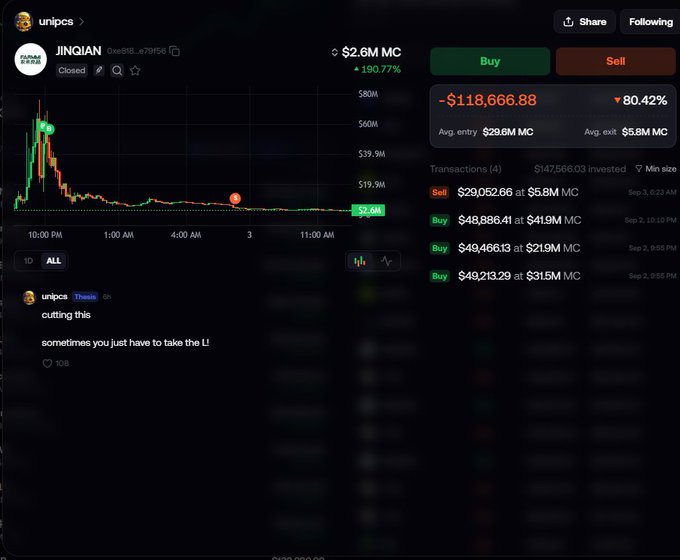The width and height of the screenshot is (680, 560).
Task: Select the Buy $49,213.29 transaction row
Action: 552,276
